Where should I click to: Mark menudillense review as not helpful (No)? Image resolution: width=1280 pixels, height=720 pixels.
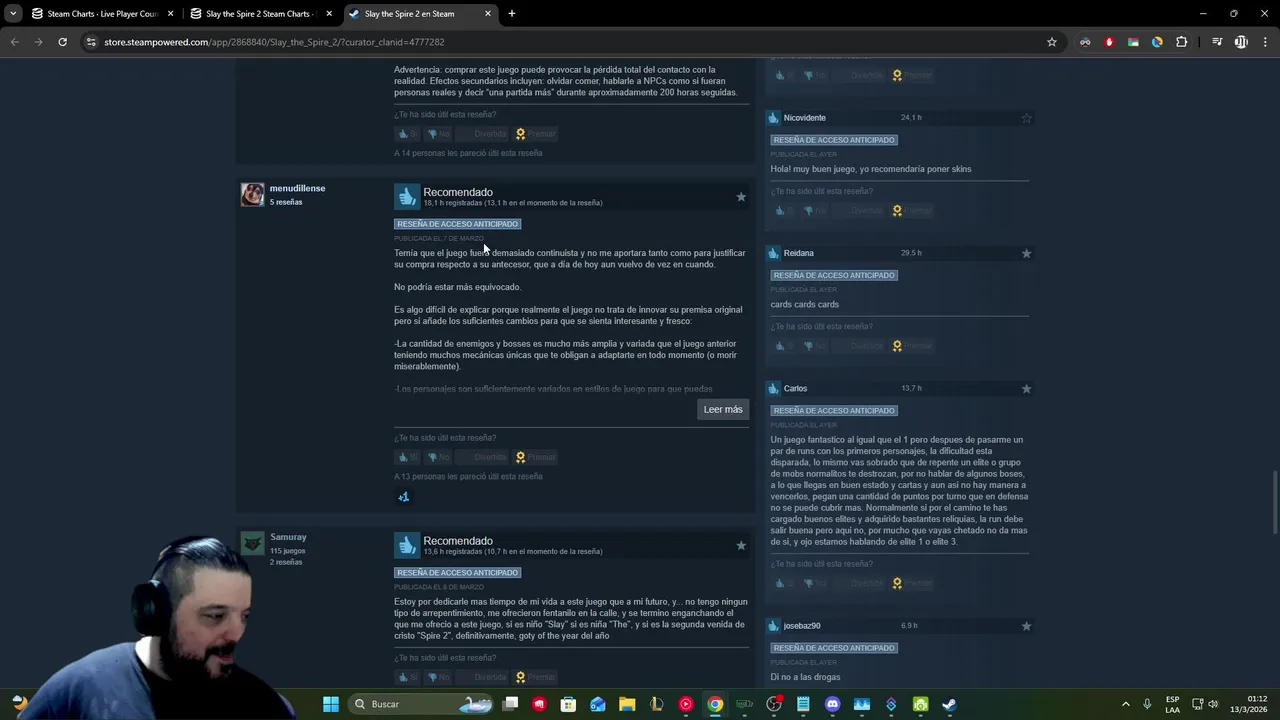(439, 457)
